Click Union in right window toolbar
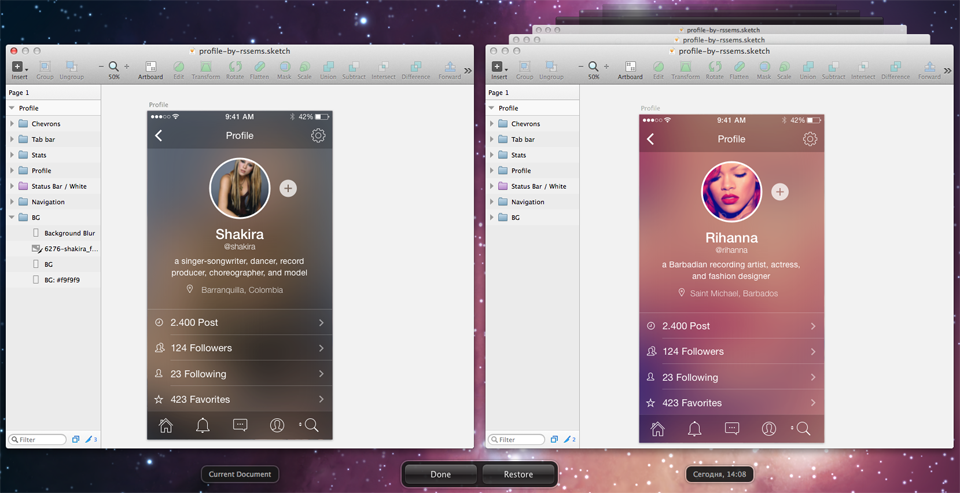 [808, 70]
